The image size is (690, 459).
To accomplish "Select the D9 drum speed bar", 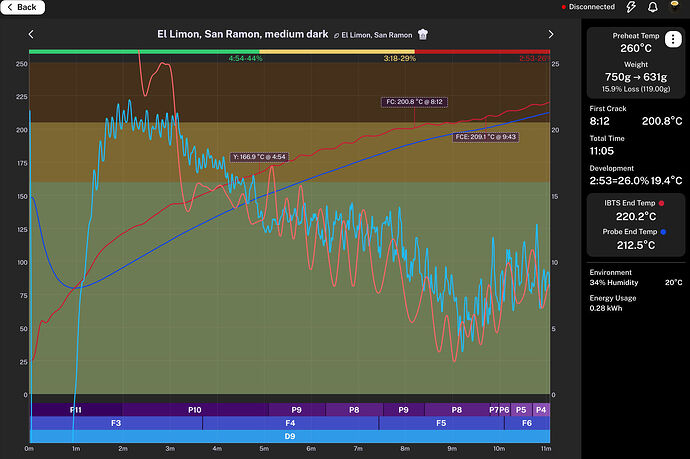I will pyautogui.click(x=290, y=436).
